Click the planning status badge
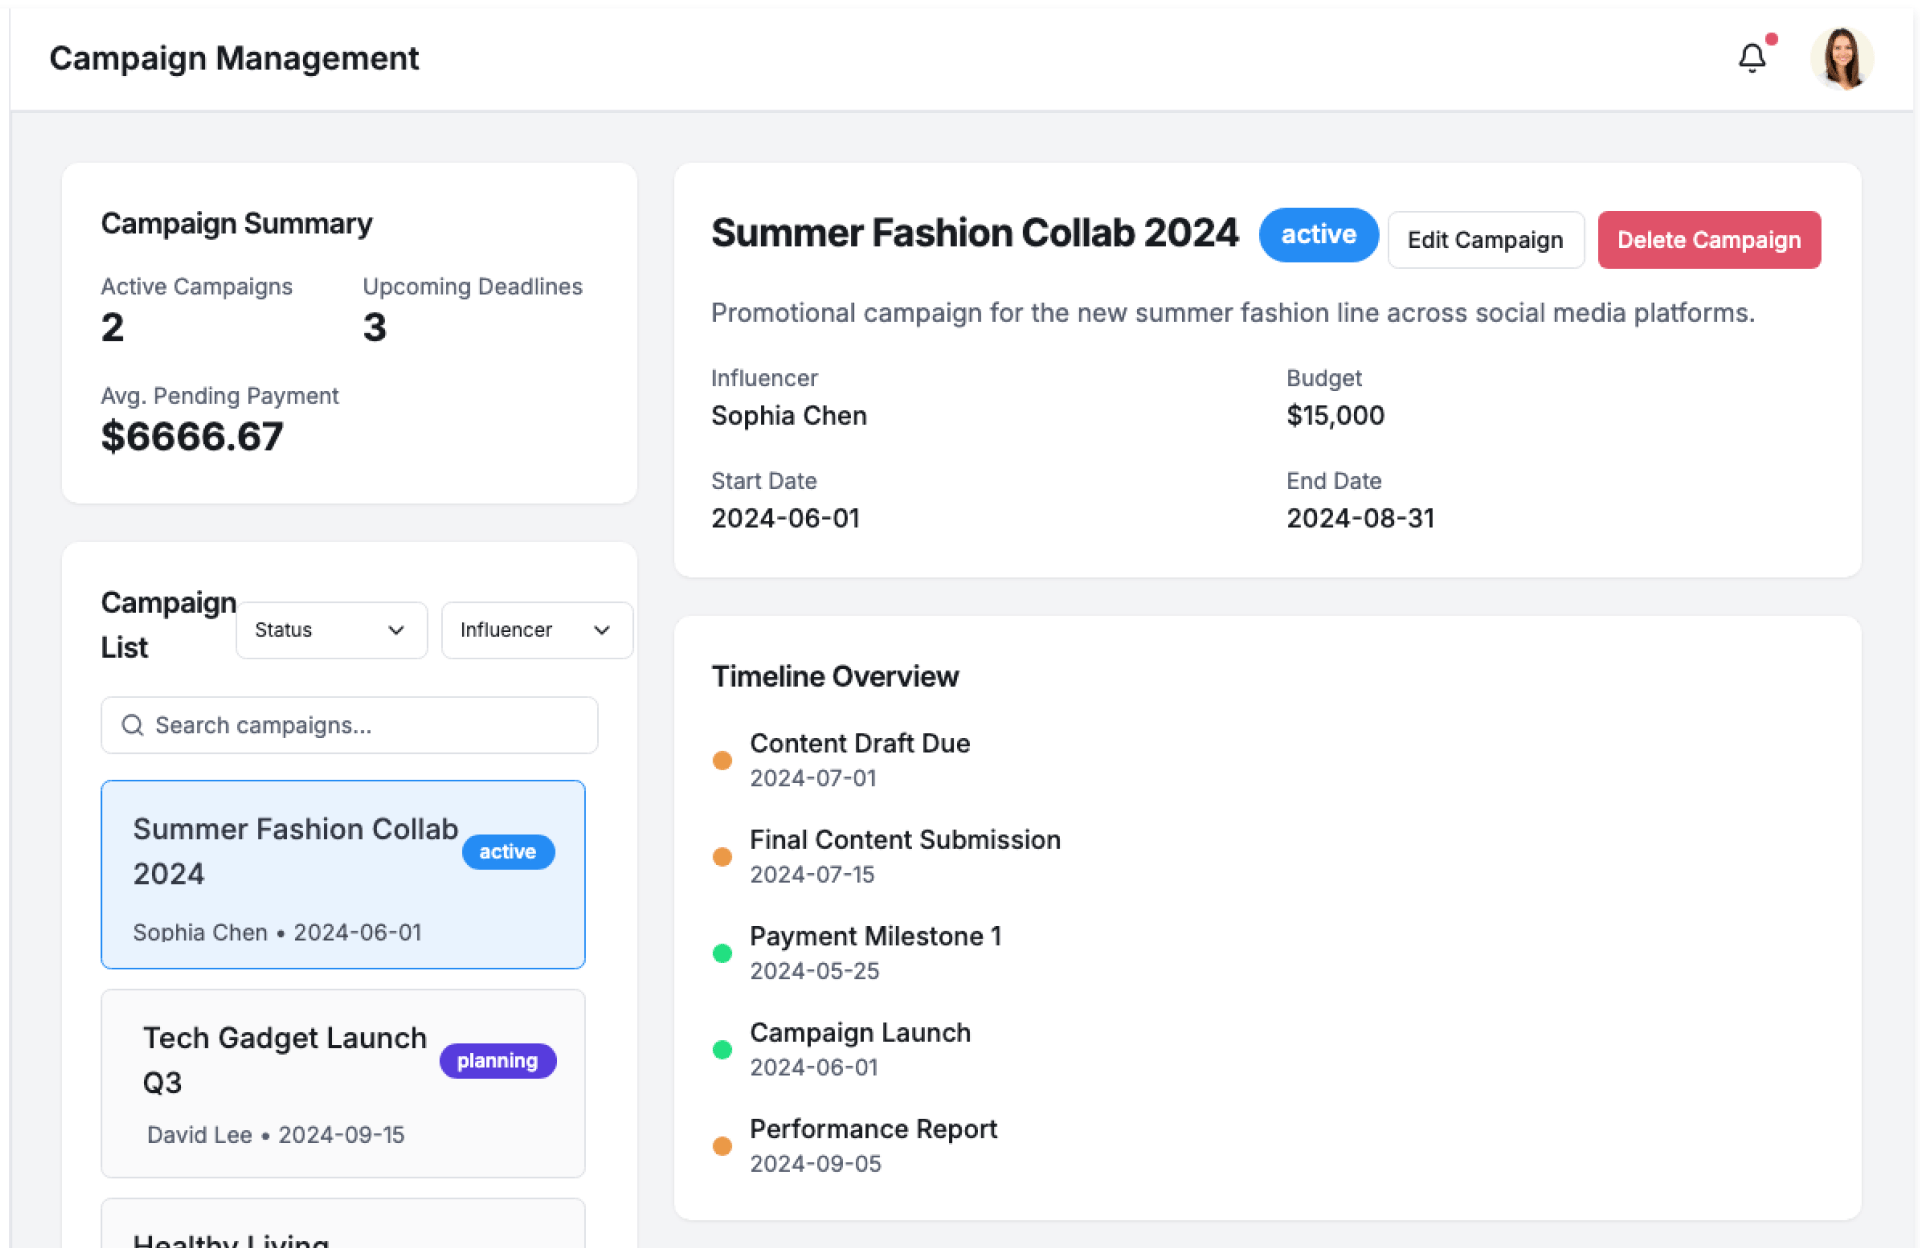1920x1248 pixels. coord(497,1061)
